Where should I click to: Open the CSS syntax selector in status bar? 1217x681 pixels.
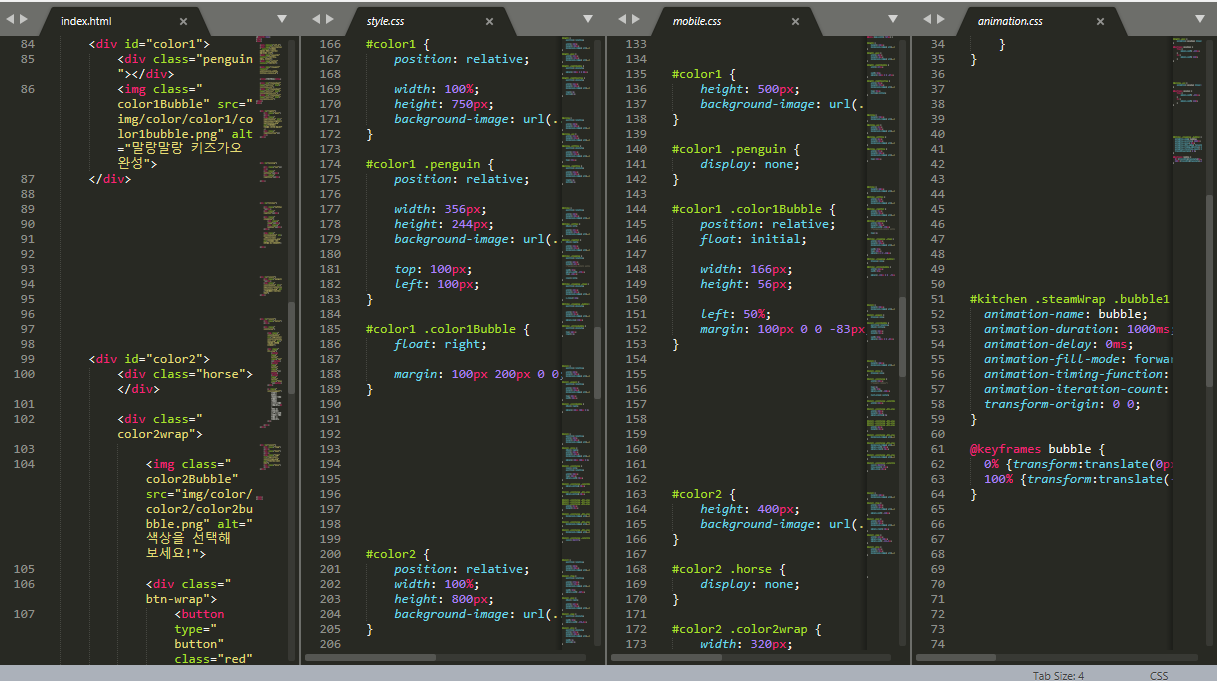(x=1159, y=676)
